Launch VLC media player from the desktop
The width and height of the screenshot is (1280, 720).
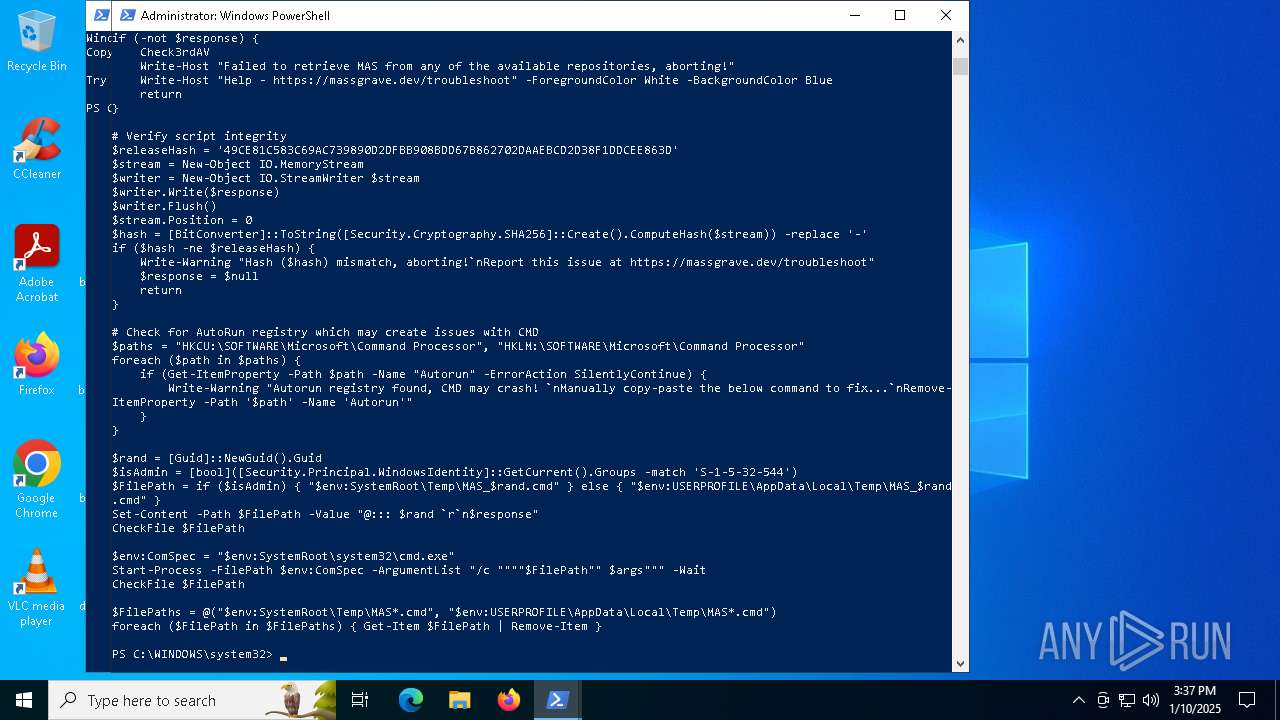[37, 588]
